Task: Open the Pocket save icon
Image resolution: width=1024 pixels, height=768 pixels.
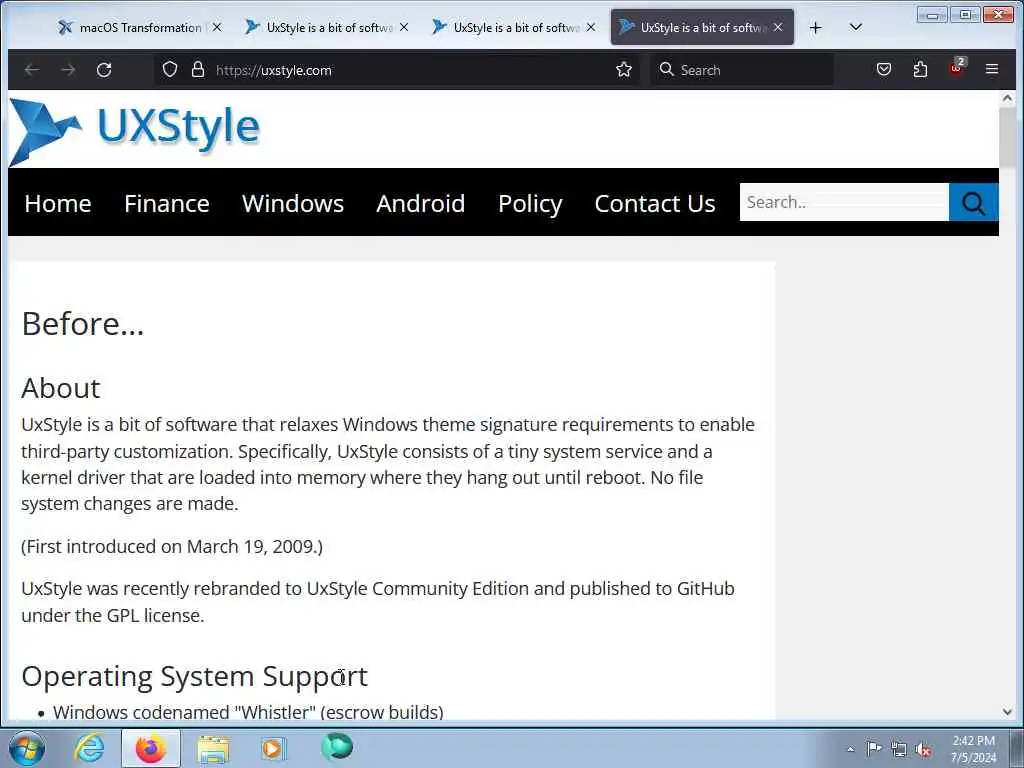Action: pos(884,69)
